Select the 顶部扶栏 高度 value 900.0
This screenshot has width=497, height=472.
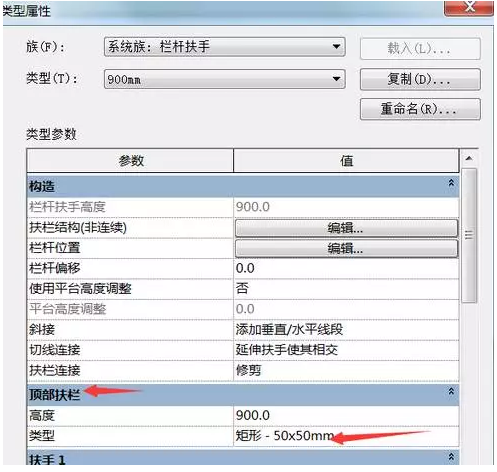[x=346, y=416]
